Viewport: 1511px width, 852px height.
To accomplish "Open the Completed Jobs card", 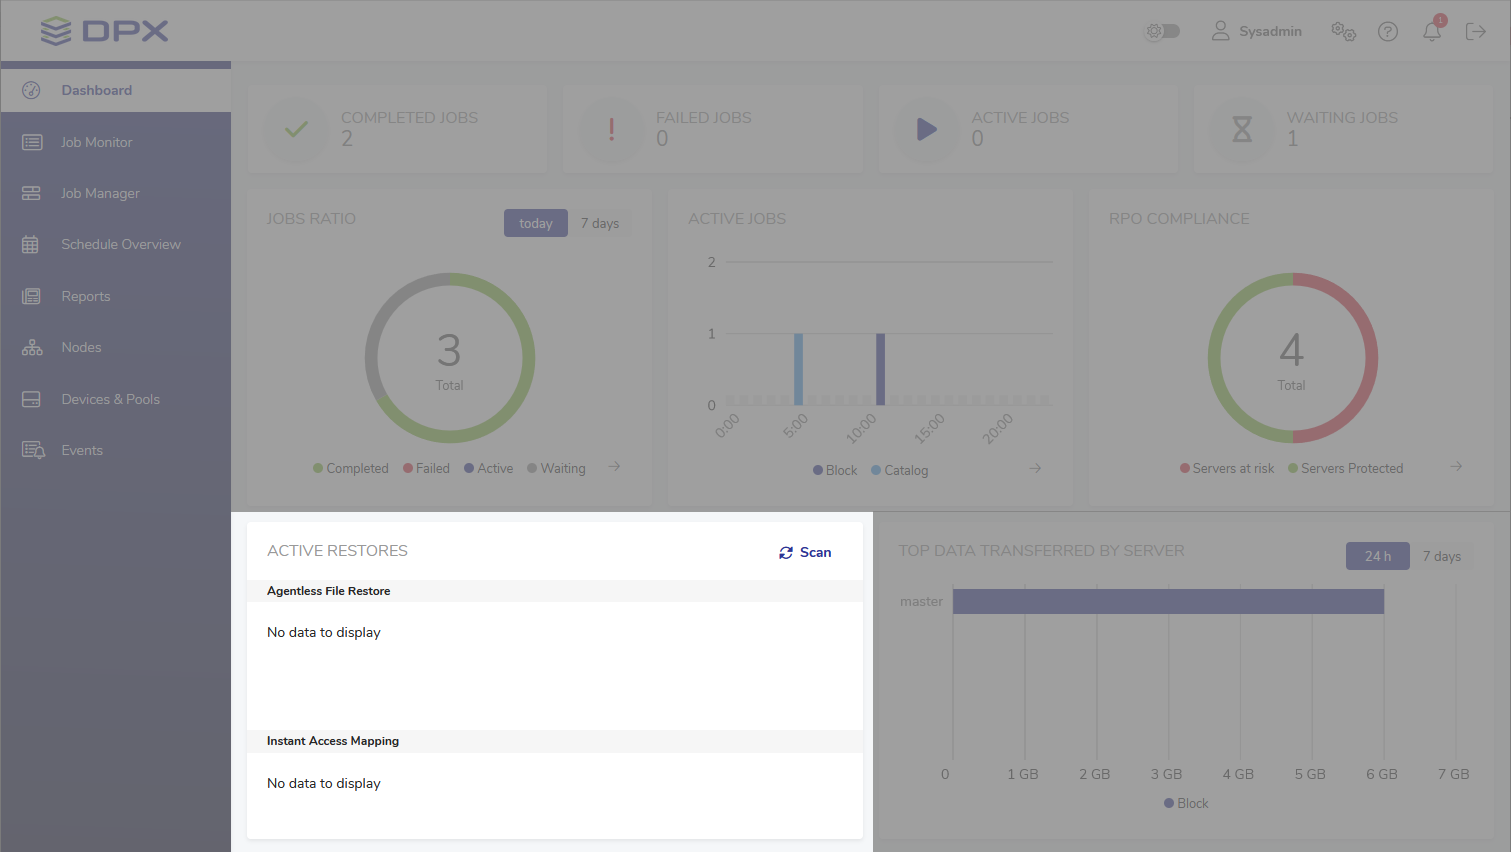I will (396, 129).
